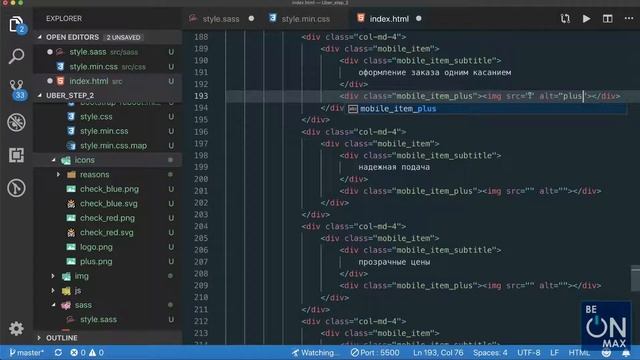Viewport: 640px width, 360px height.
Task: Collapse the Open Editors section
Action: [72, 37]
